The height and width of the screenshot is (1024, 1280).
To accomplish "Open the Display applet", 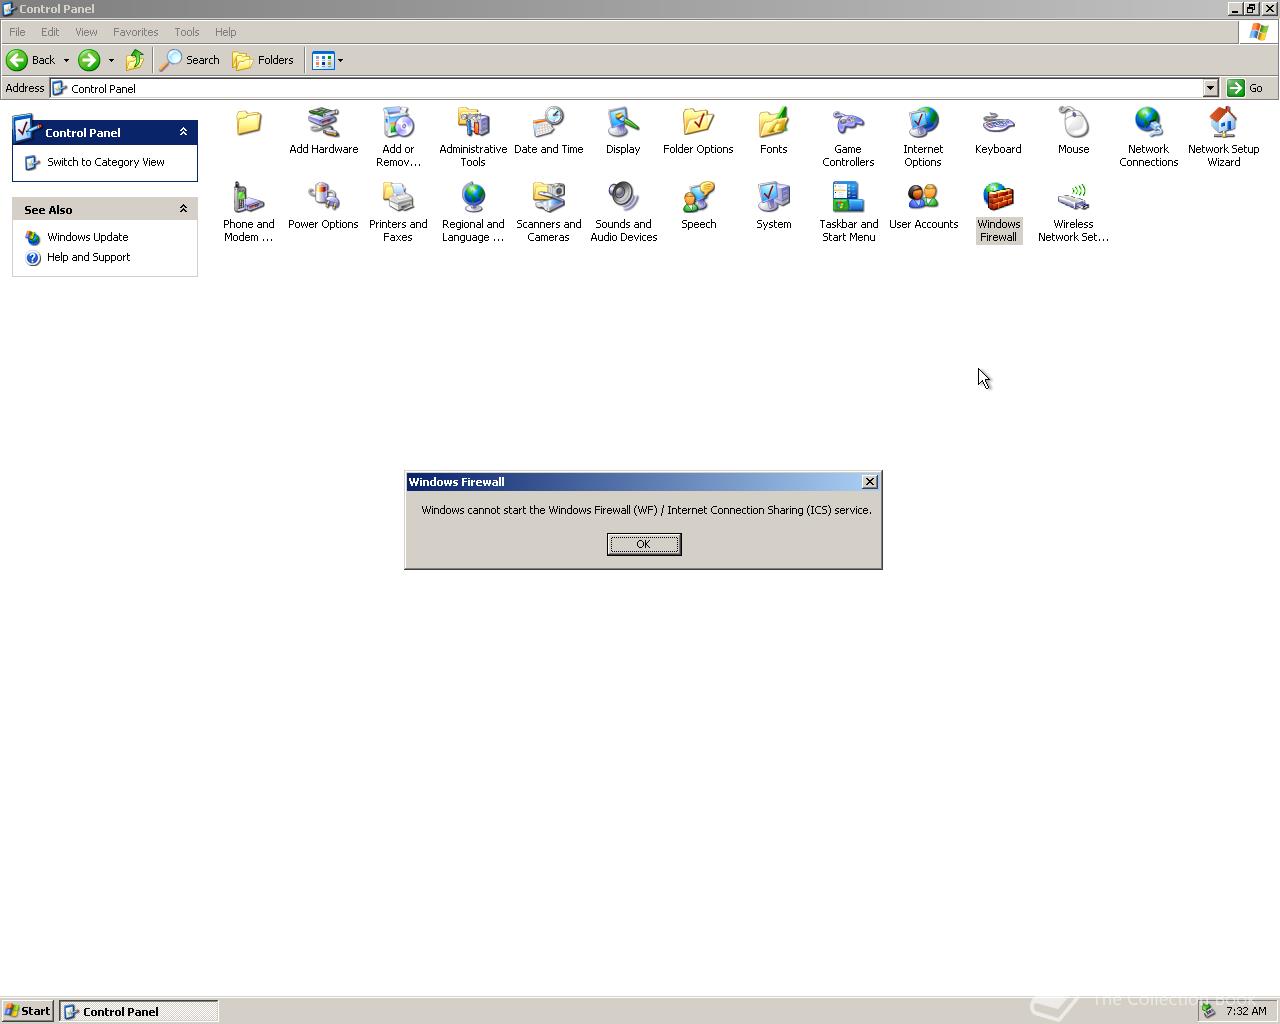I will (x=623, y=132).
